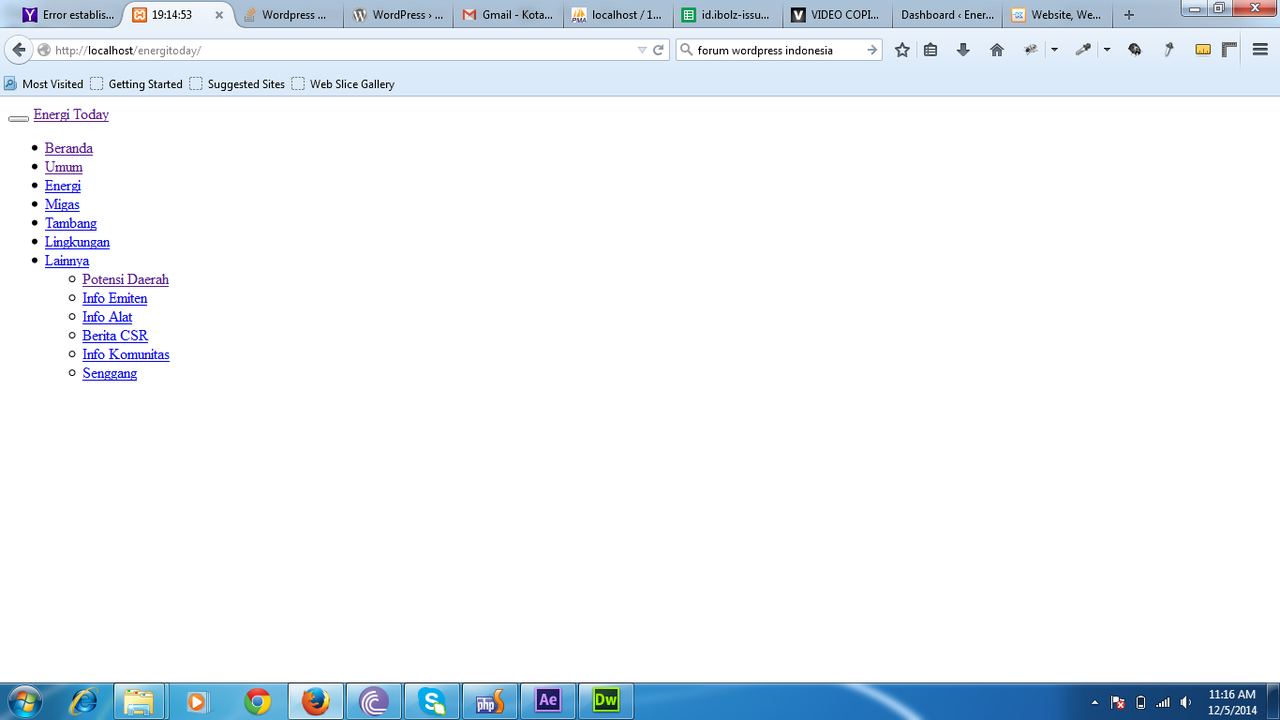Show hidden system tray icons arrow
The height and width of the screenshot is (720, 1280).
point(1095,702)
